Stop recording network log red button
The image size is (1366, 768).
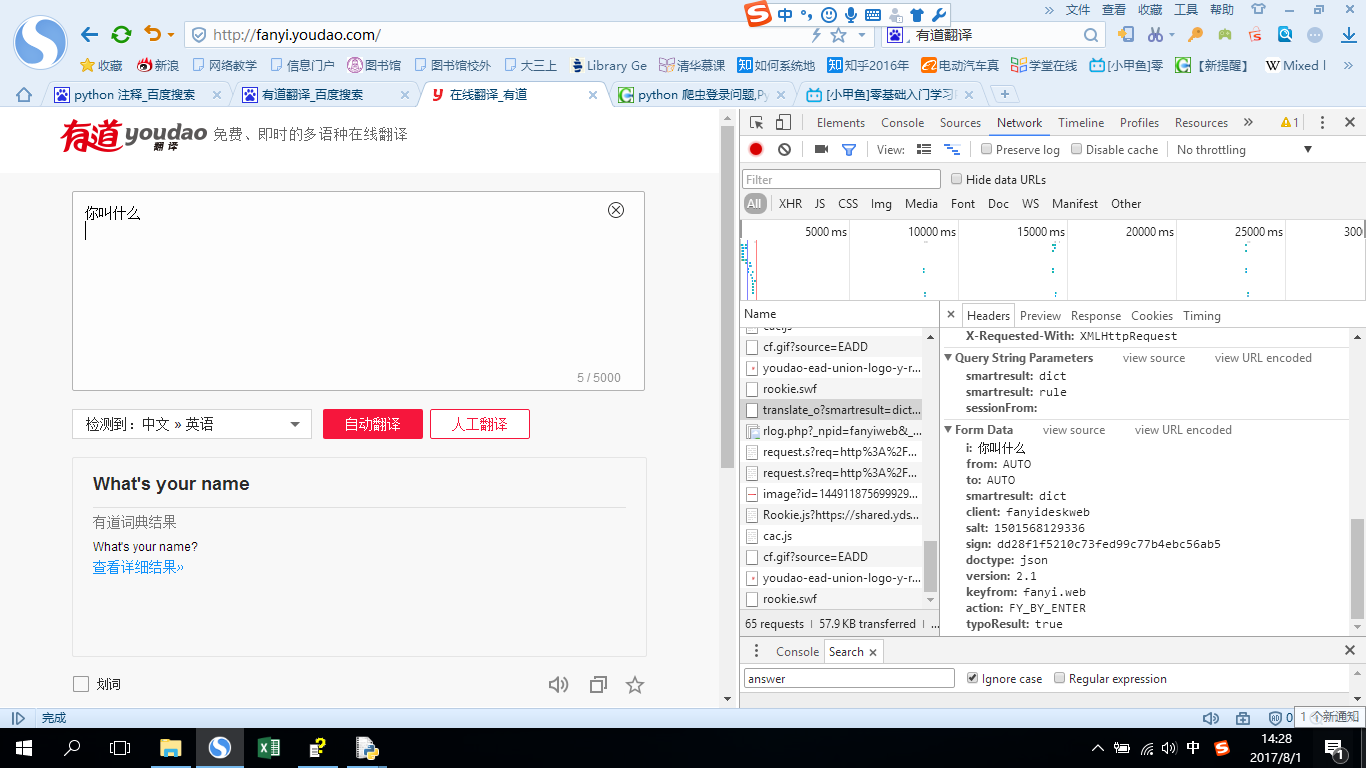(756, 149)
